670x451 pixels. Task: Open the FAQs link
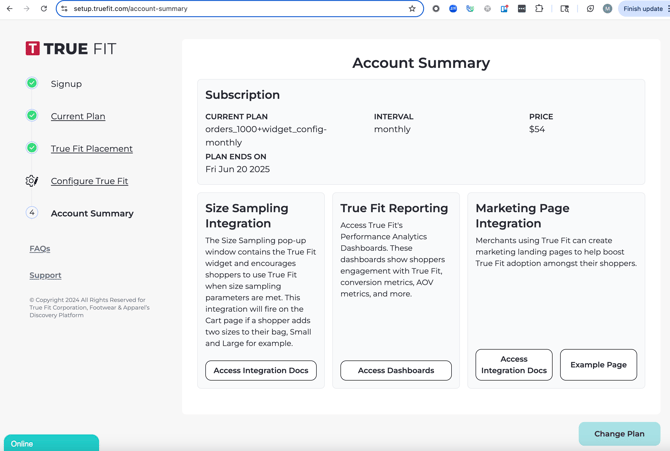[x=40, y=249]
